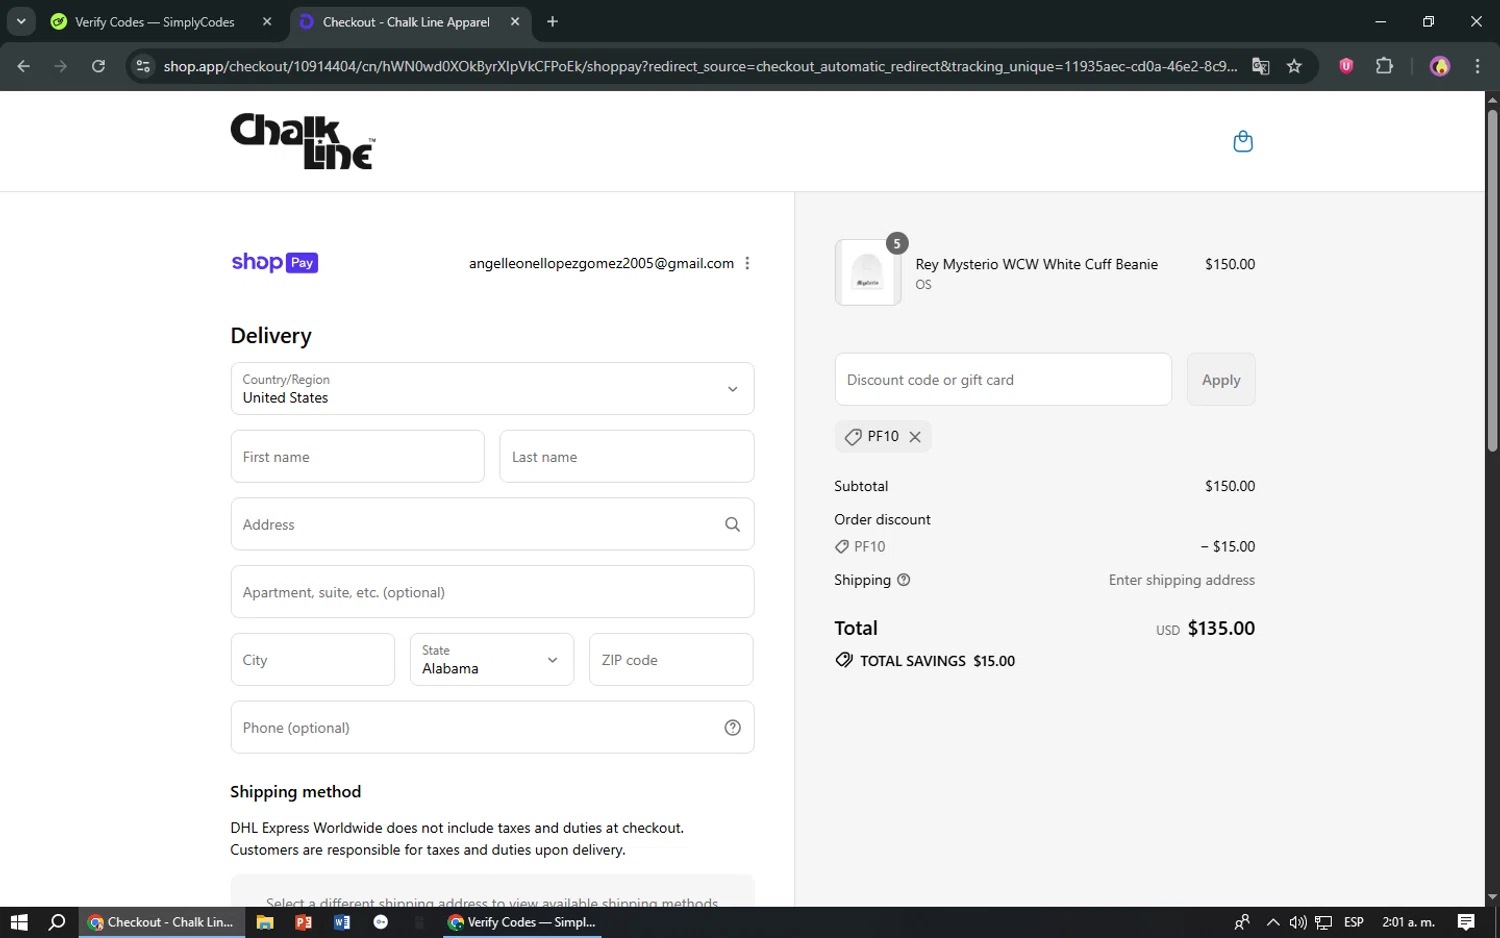Open the tab search dropdown arrow
Screen dimensions: 1500x938
tap(20, 21)
